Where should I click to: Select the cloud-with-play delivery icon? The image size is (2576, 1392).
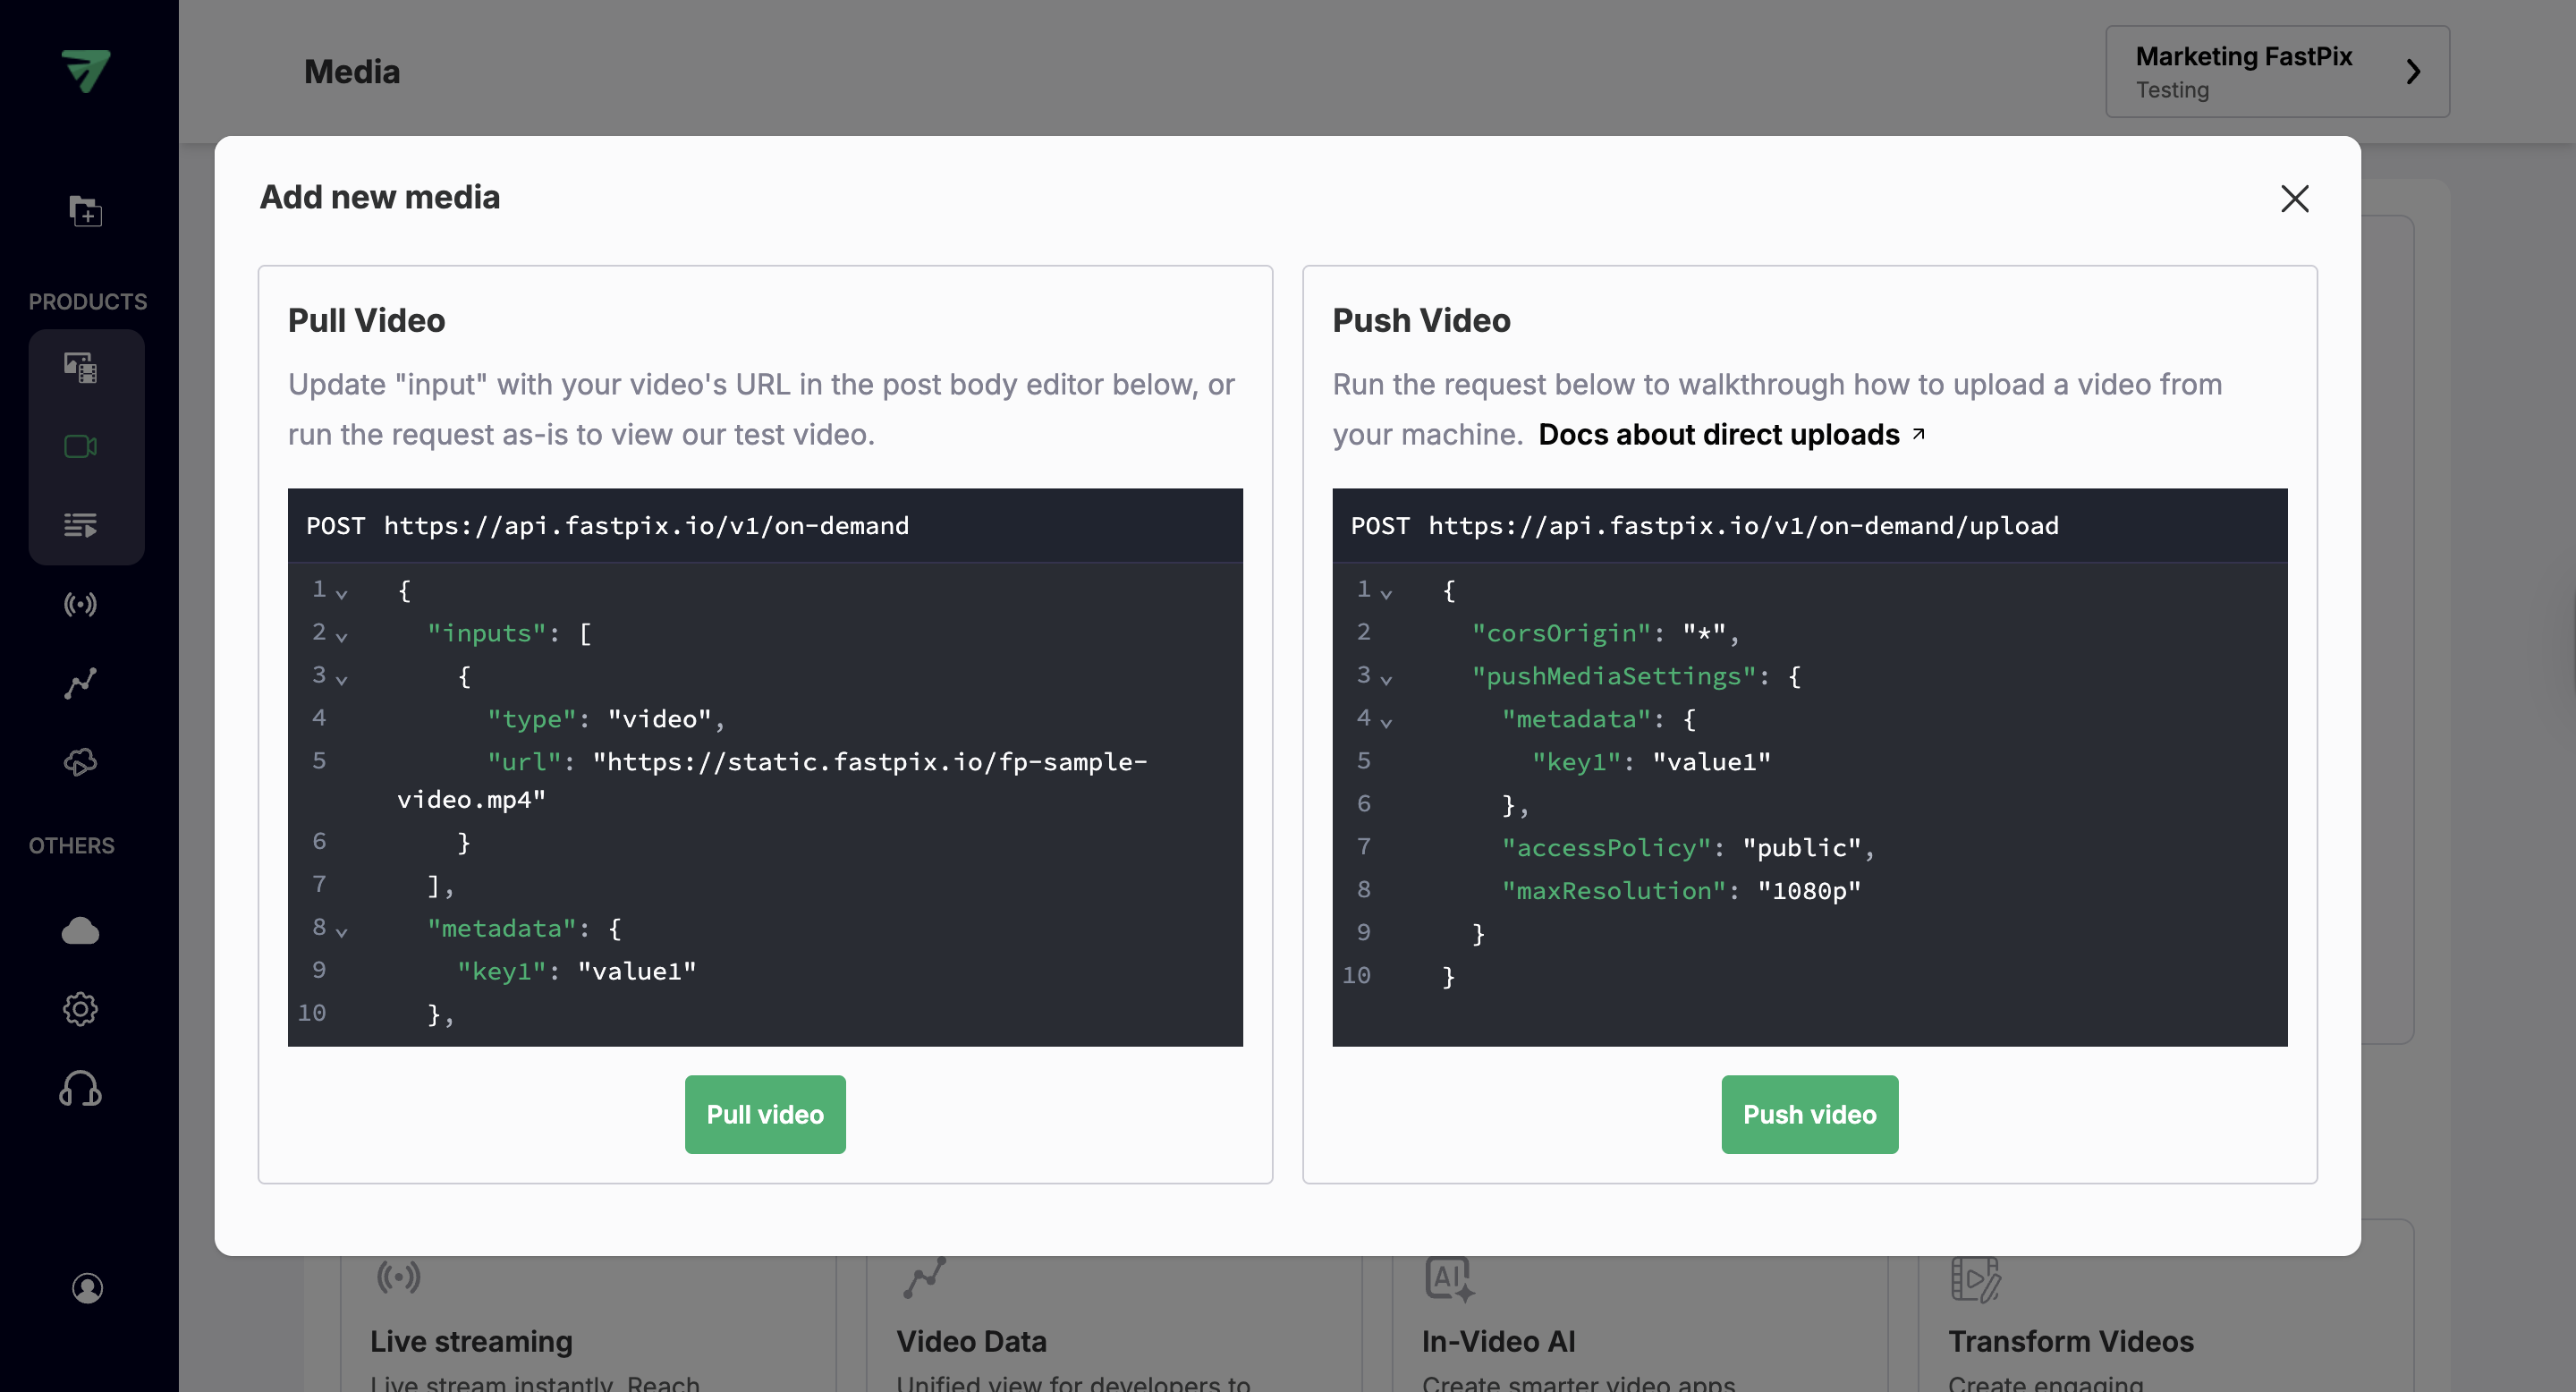[80, 762]
